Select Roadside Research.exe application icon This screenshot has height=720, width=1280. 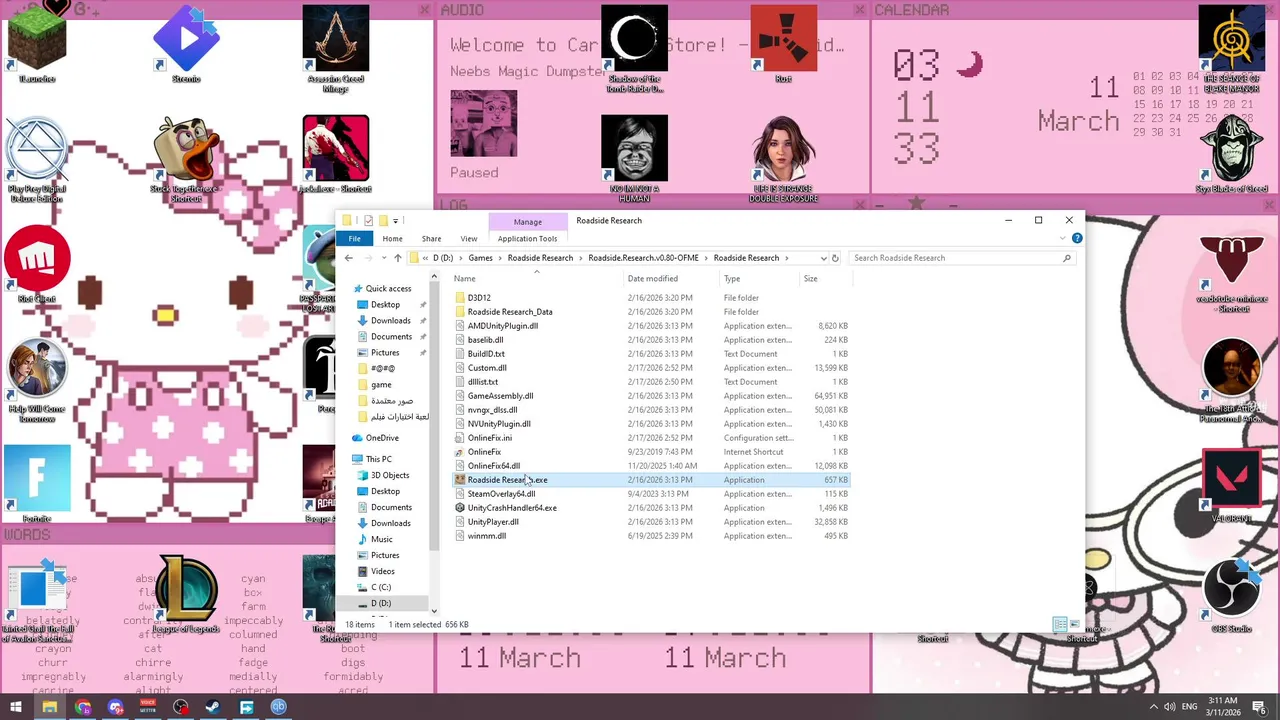click(460, 480)
